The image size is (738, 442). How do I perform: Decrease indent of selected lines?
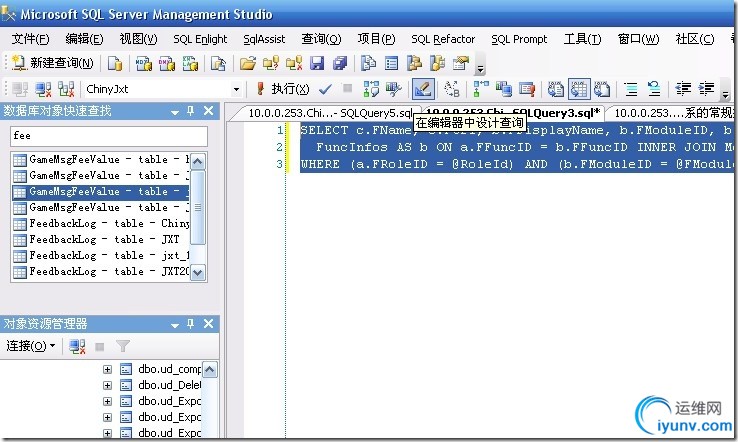pyautogui.click(x=683, y=89)
